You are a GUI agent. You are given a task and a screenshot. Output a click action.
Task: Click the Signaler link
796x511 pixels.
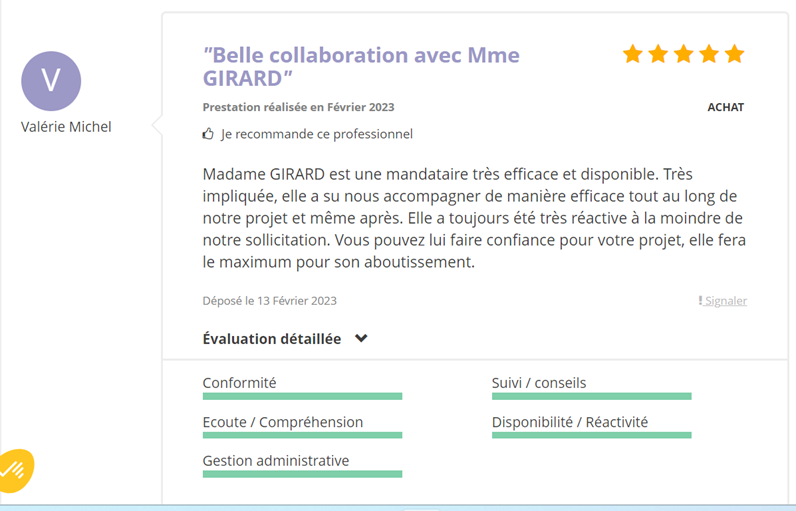pos(726,301)
